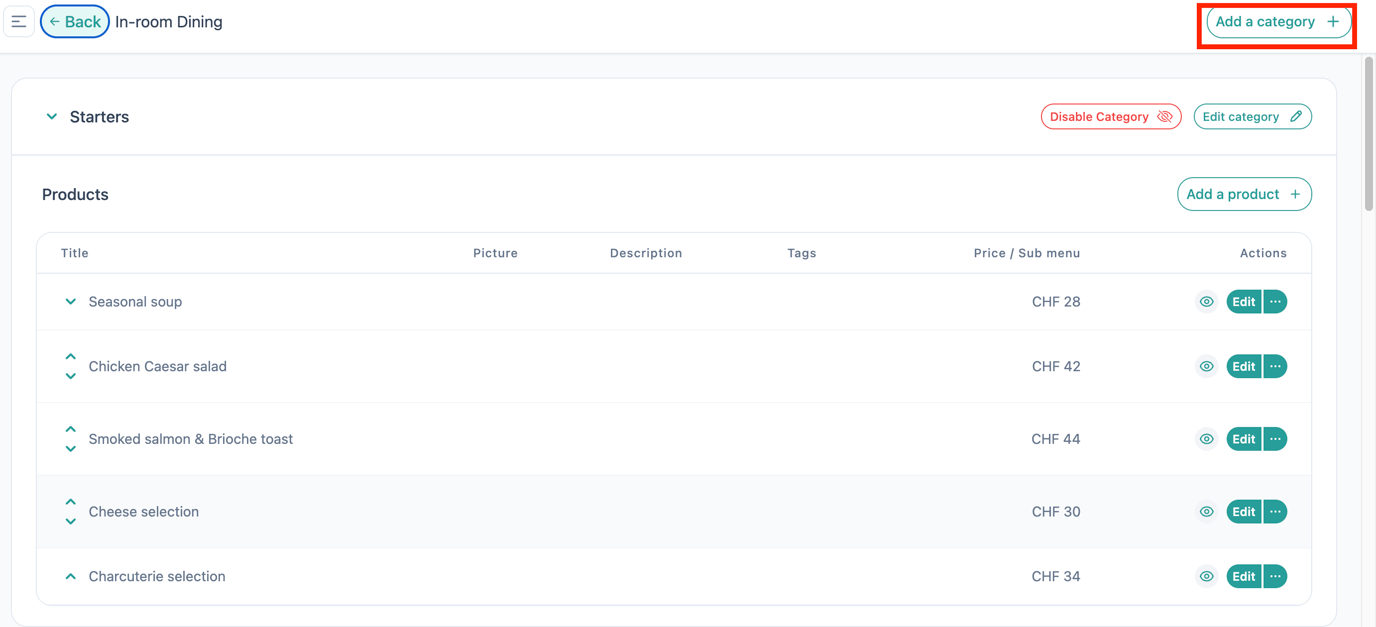Click the more actions icon for Seasonal soup
Image resolution: width=1376 pixels, height=627 pixels.
[x=1274, y=301]
